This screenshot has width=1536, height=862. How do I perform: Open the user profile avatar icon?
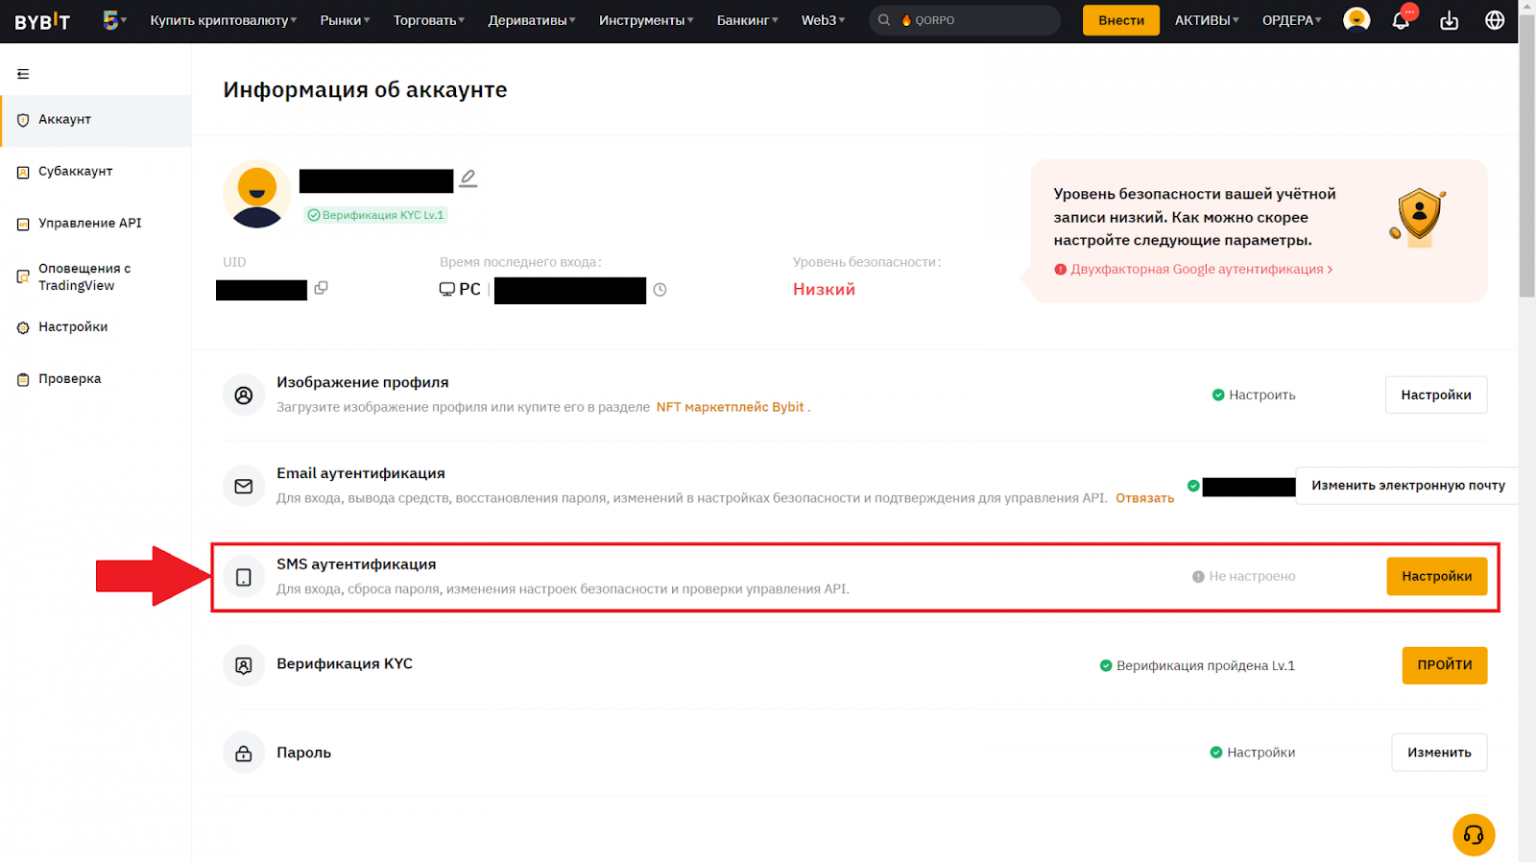coord(1356,20)
